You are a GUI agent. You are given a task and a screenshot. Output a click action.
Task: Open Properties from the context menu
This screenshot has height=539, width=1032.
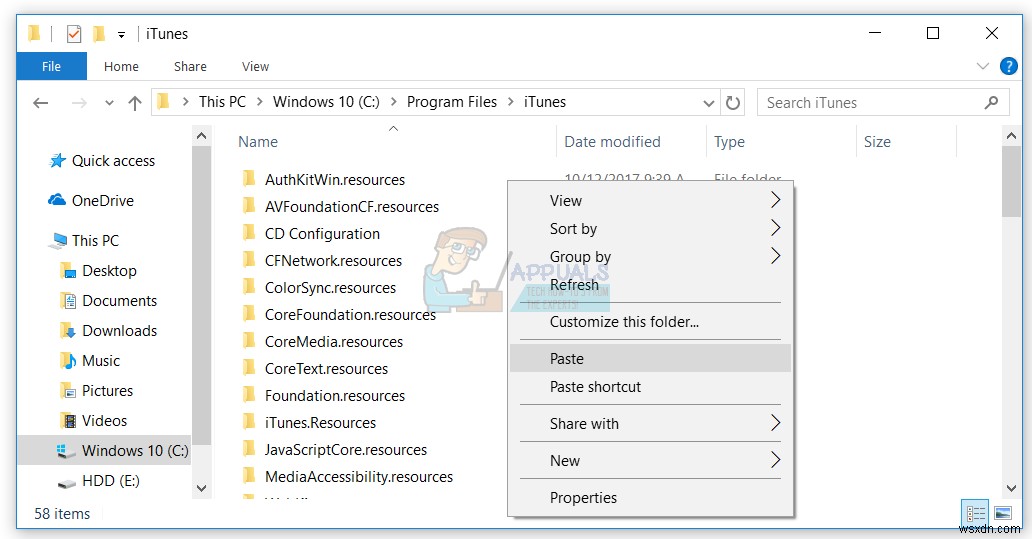[650, 498]
